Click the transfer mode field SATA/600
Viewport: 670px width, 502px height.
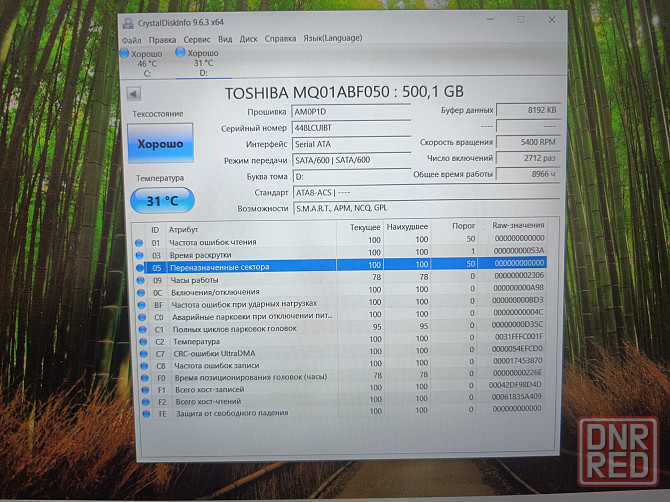(x=351, y=160)
